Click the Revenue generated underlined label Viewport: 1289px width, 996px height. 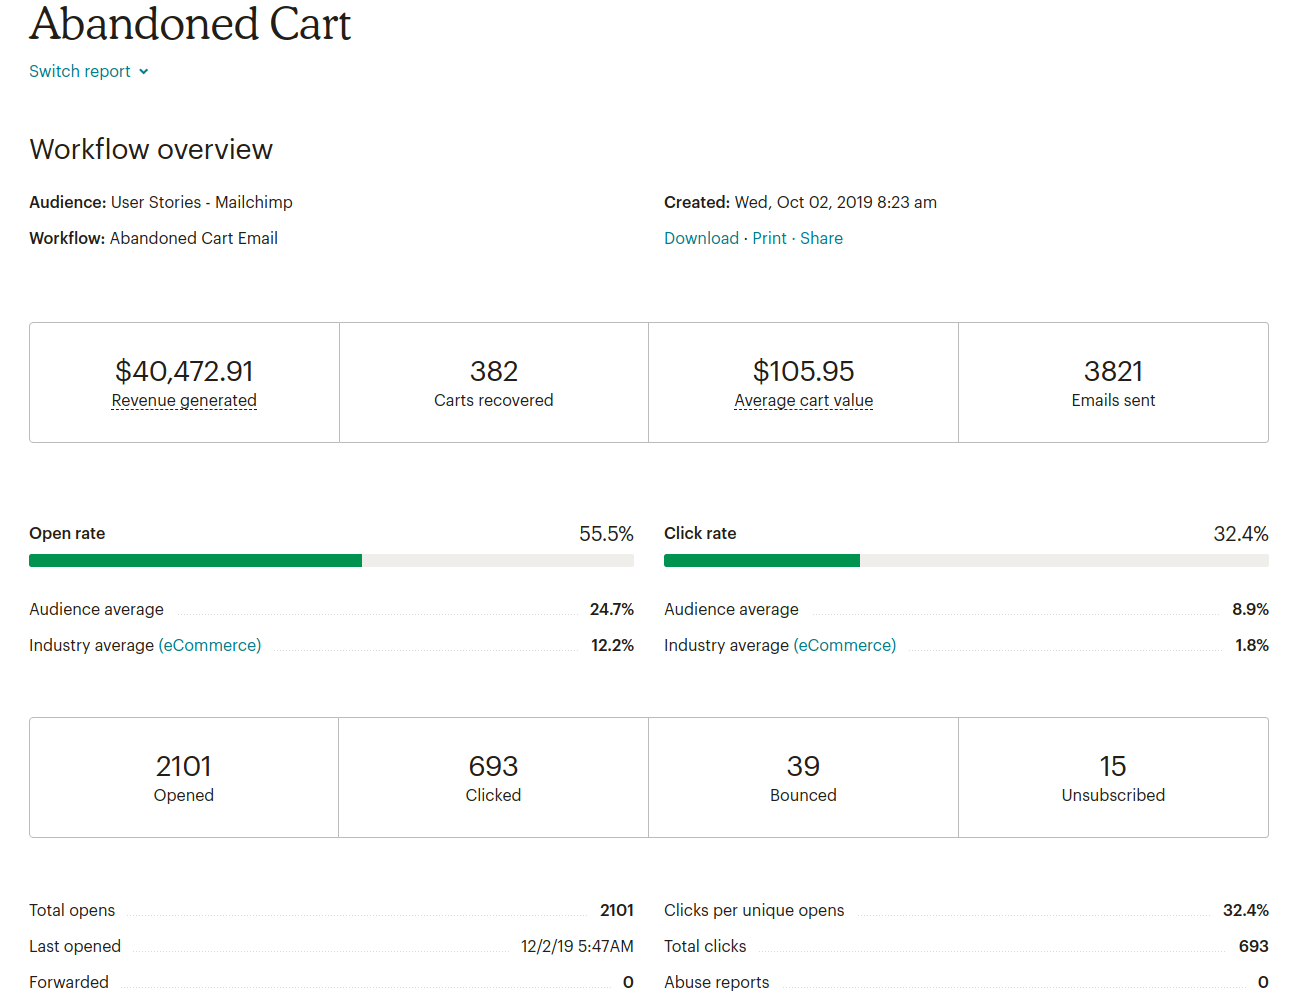coord(184,401)
